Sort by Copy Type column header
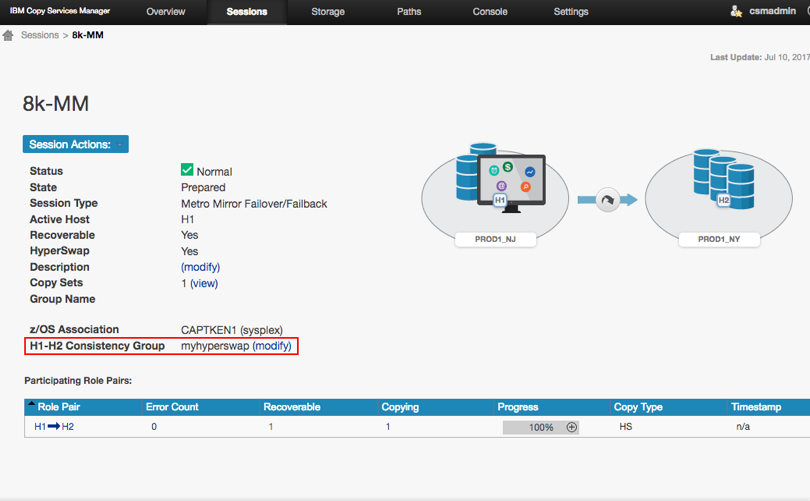Screen dimensions: 810x501 tap(638, 407)
